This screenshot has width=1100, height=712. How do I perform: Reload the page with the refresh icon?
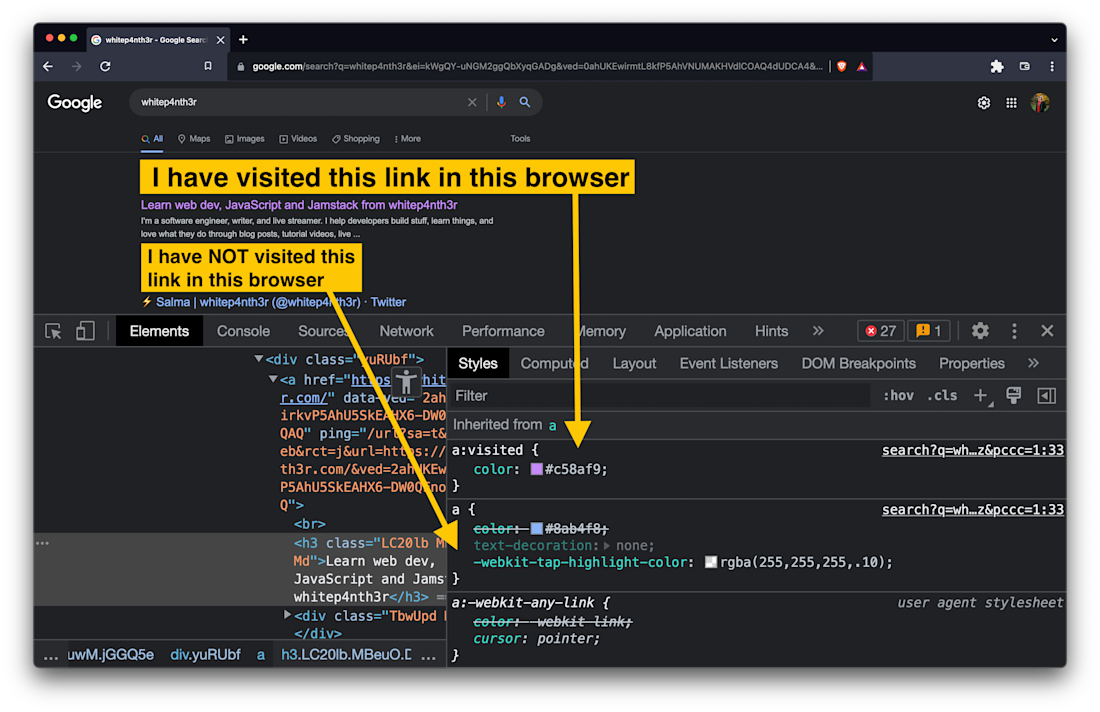coord(105,66)
